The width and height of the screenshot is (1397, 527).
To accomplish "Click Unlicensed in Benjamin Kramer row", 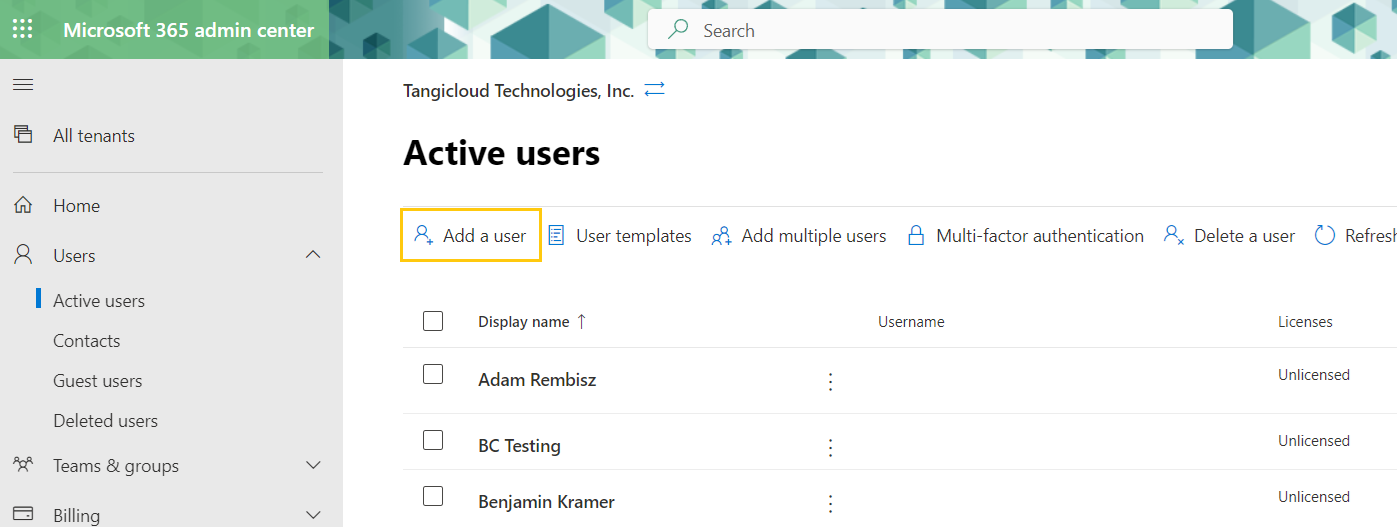I will tap(1314, 497).
